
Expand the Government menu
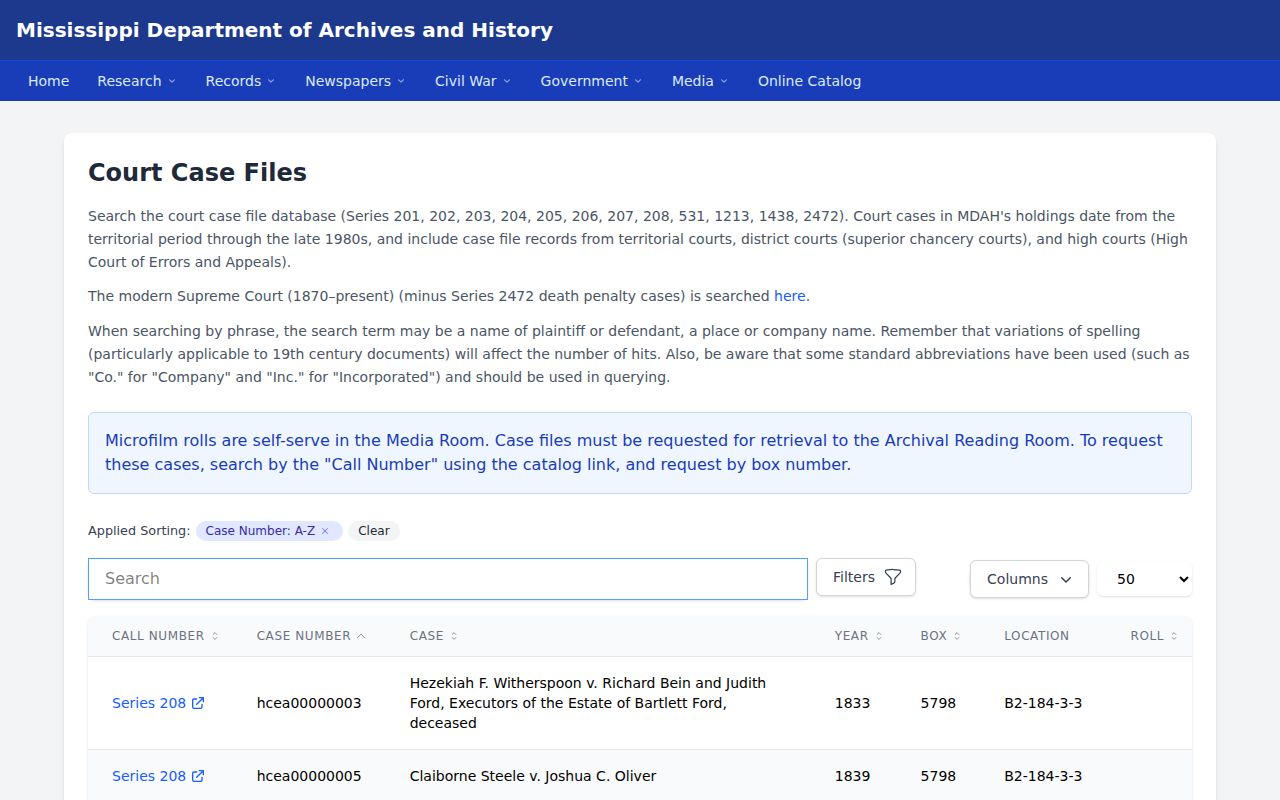coord(591,81)
